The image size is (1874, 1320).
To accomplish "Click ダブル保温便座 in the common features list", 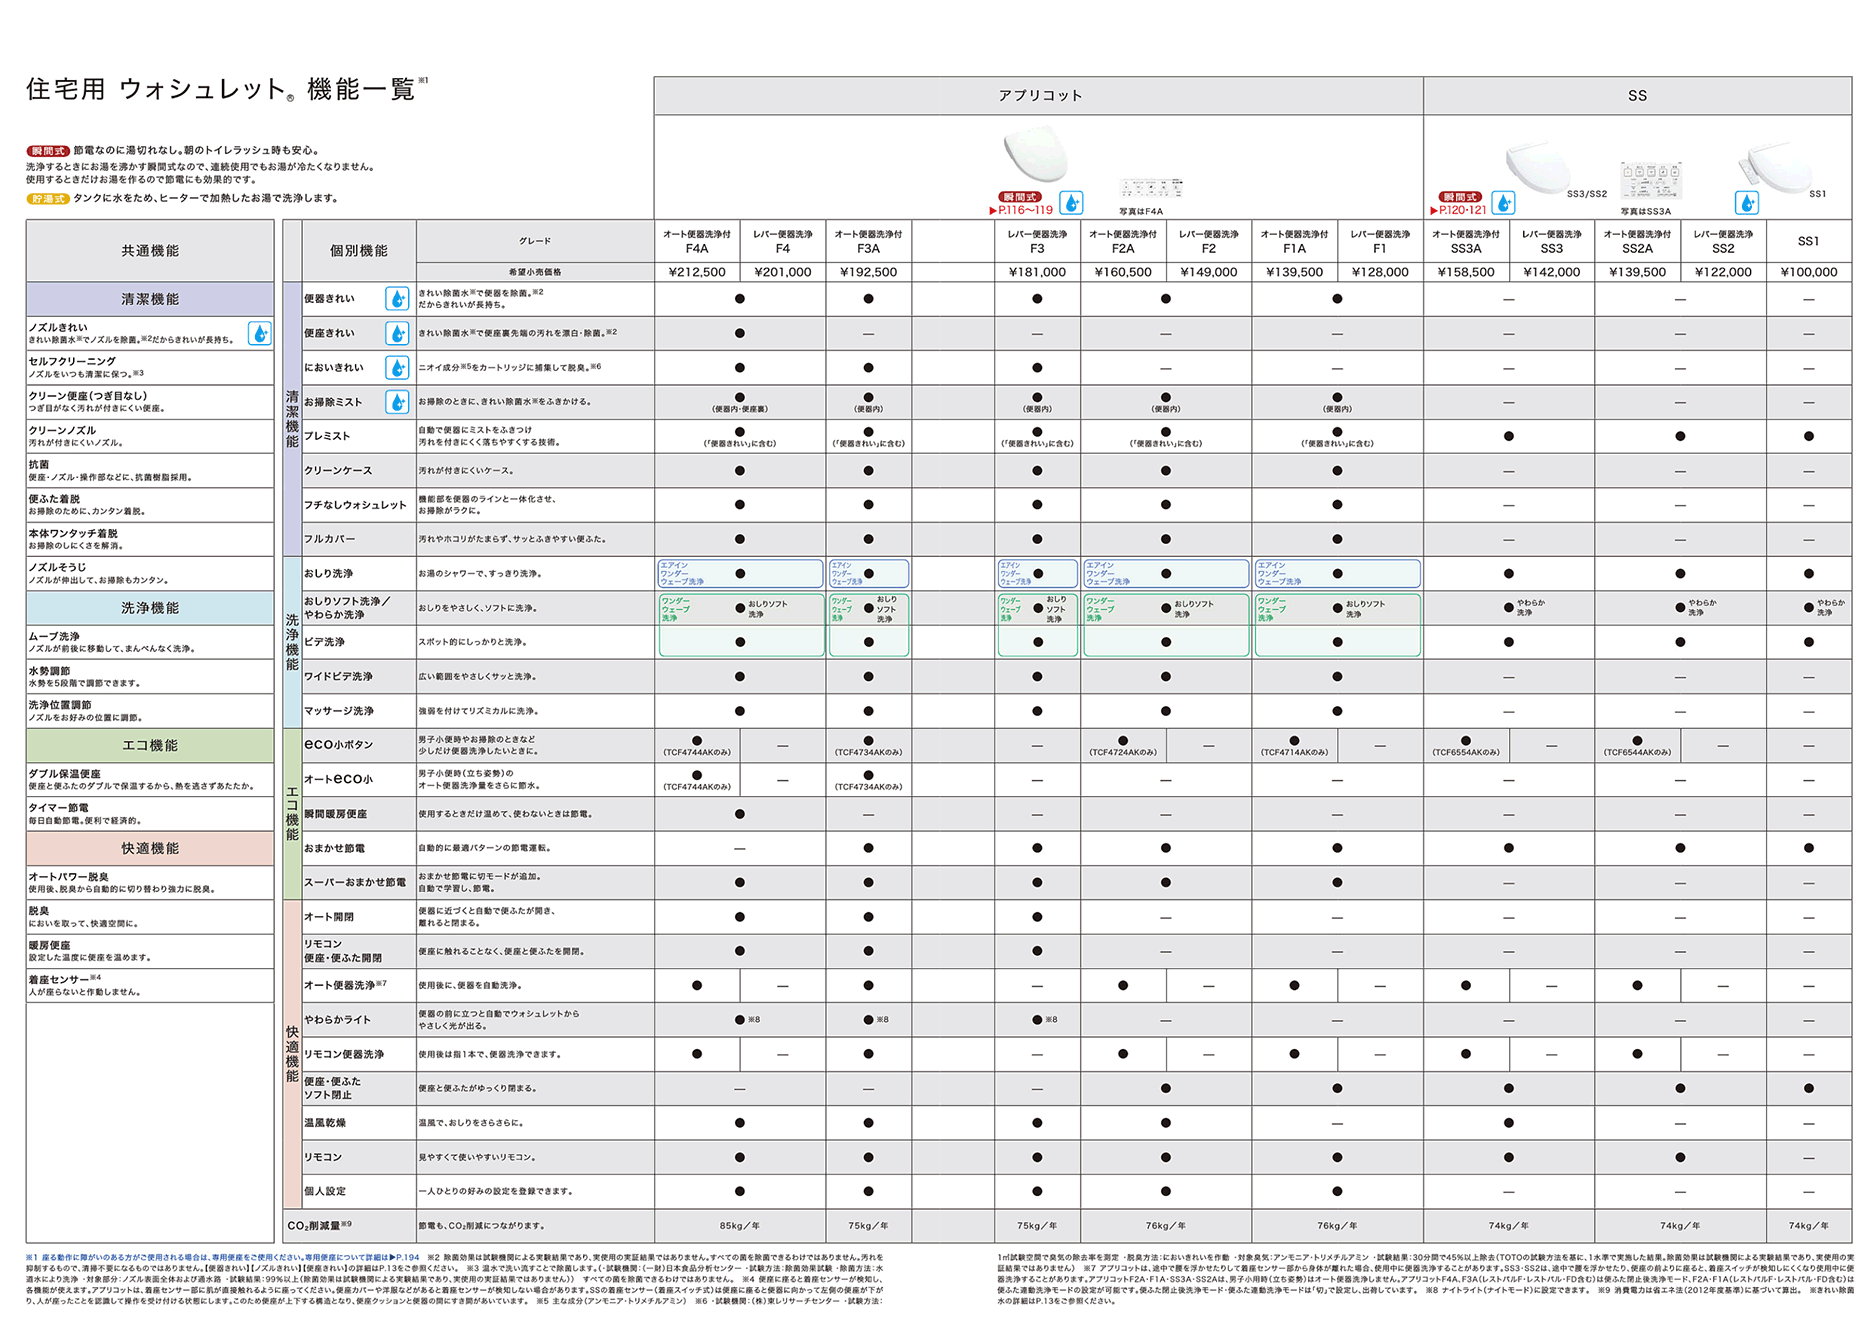I will point(64,773).
